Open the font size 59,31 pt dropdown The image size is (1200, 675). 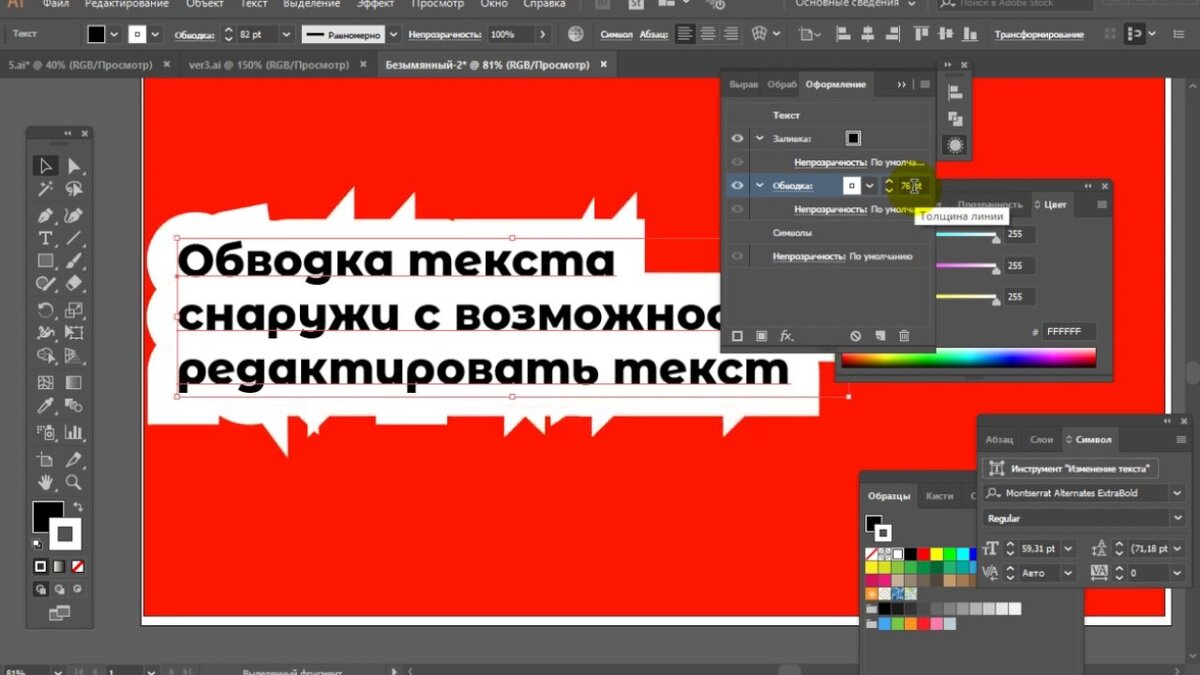click(1068, 549)
